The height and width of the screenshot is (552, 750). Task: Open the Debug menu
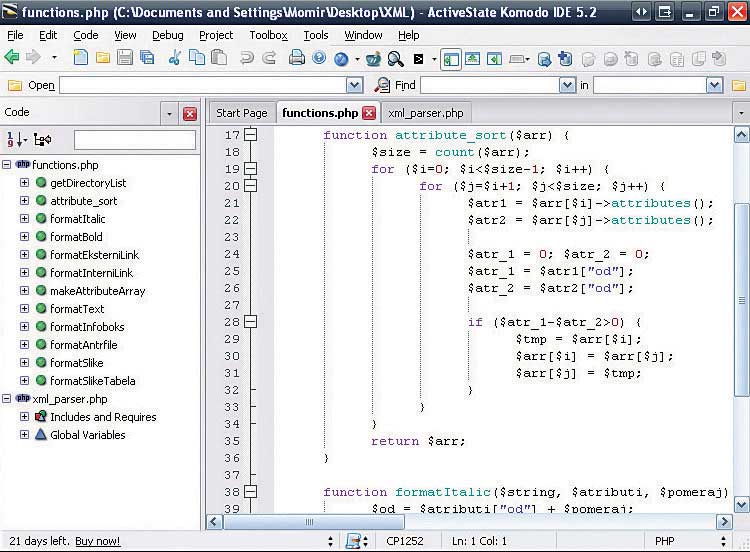(x=167, y=35)
